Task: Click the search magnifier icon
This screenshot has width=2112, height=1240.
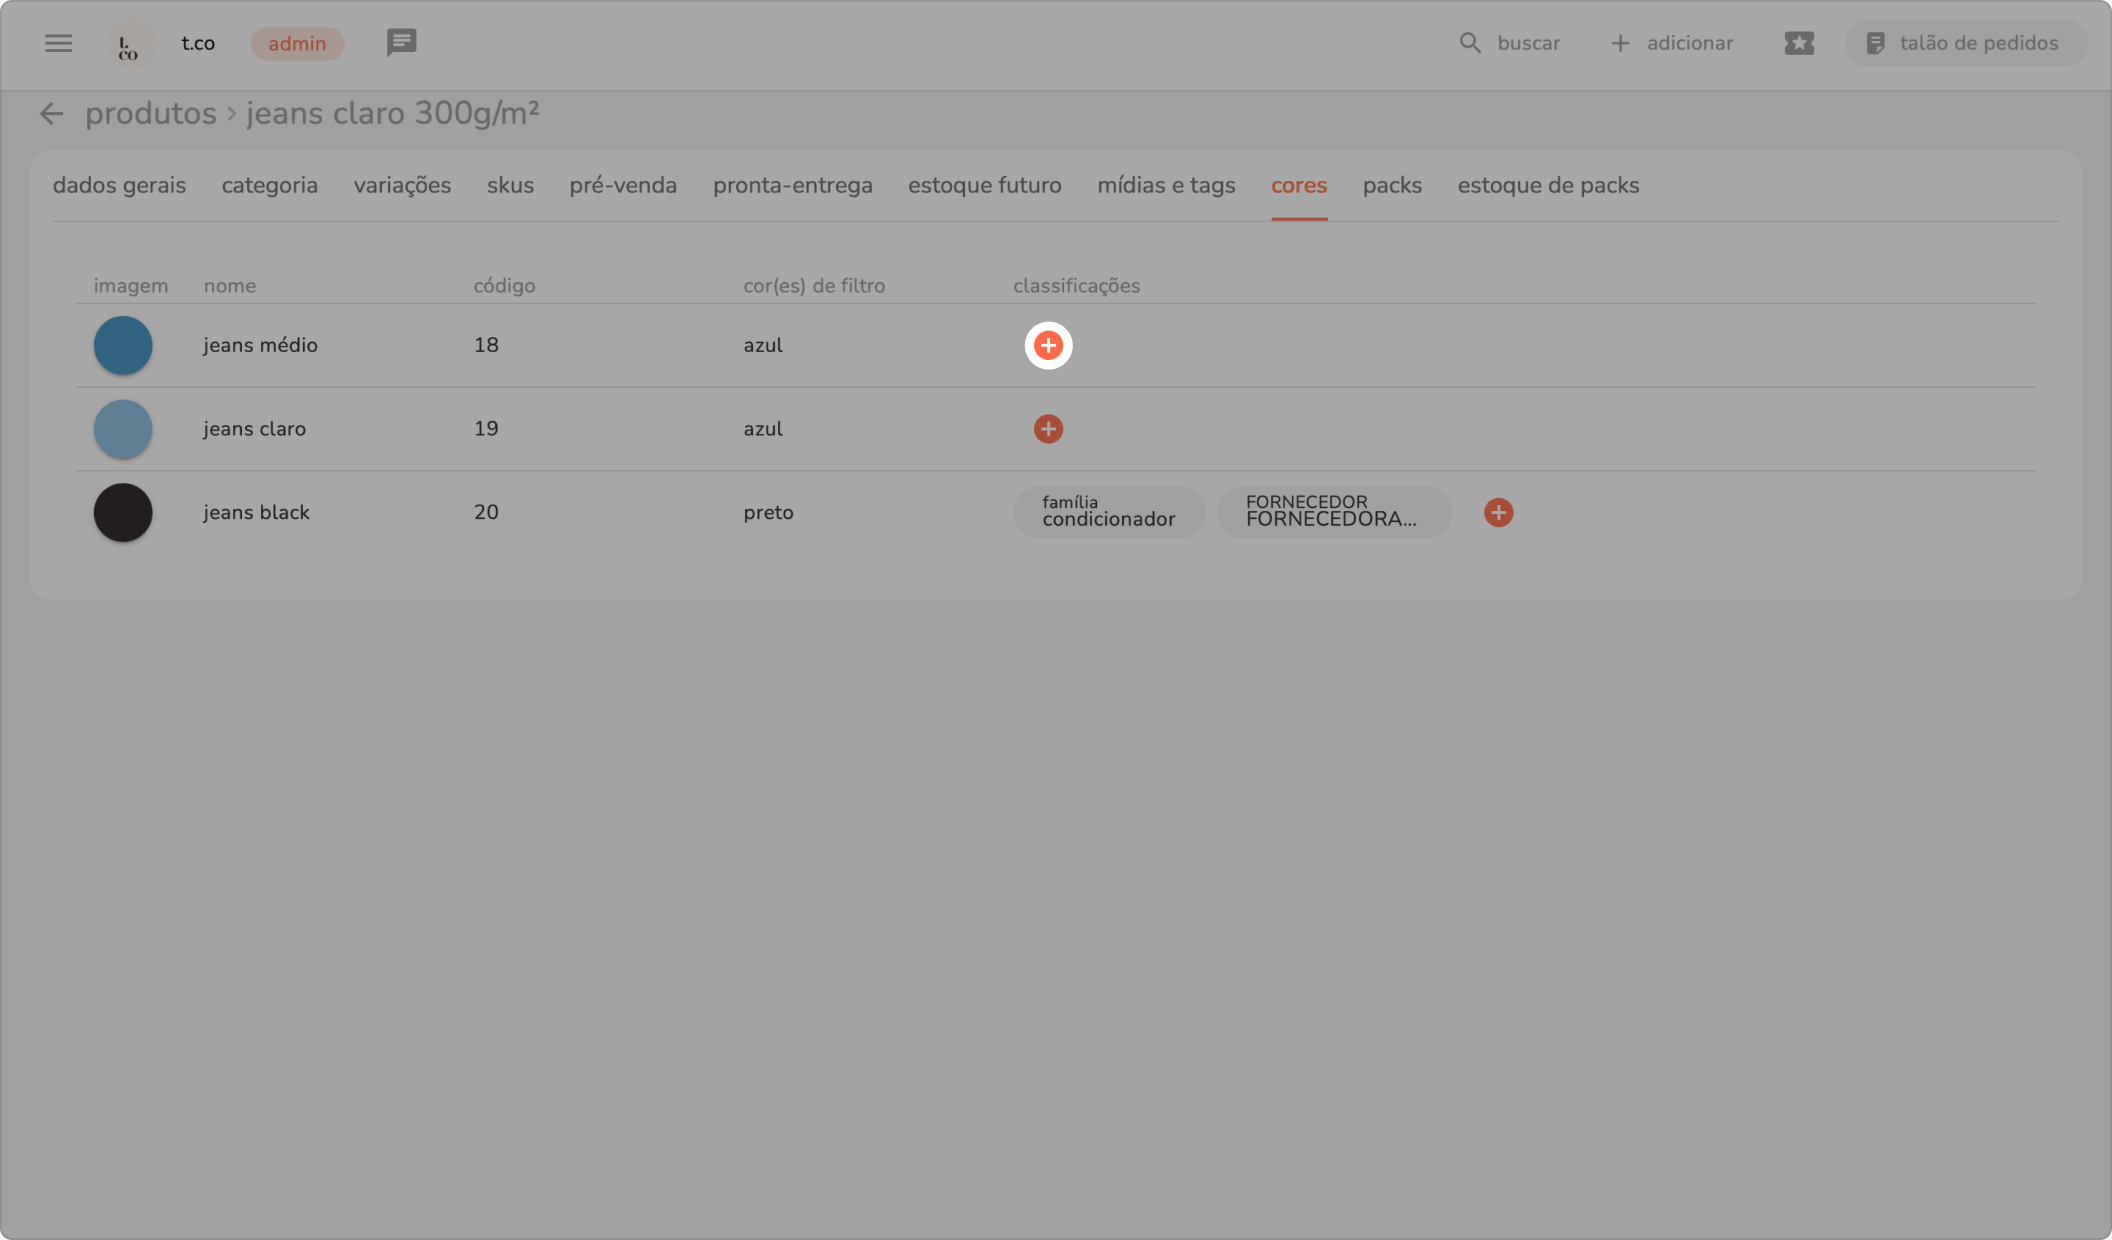Action: (1469, 43)
